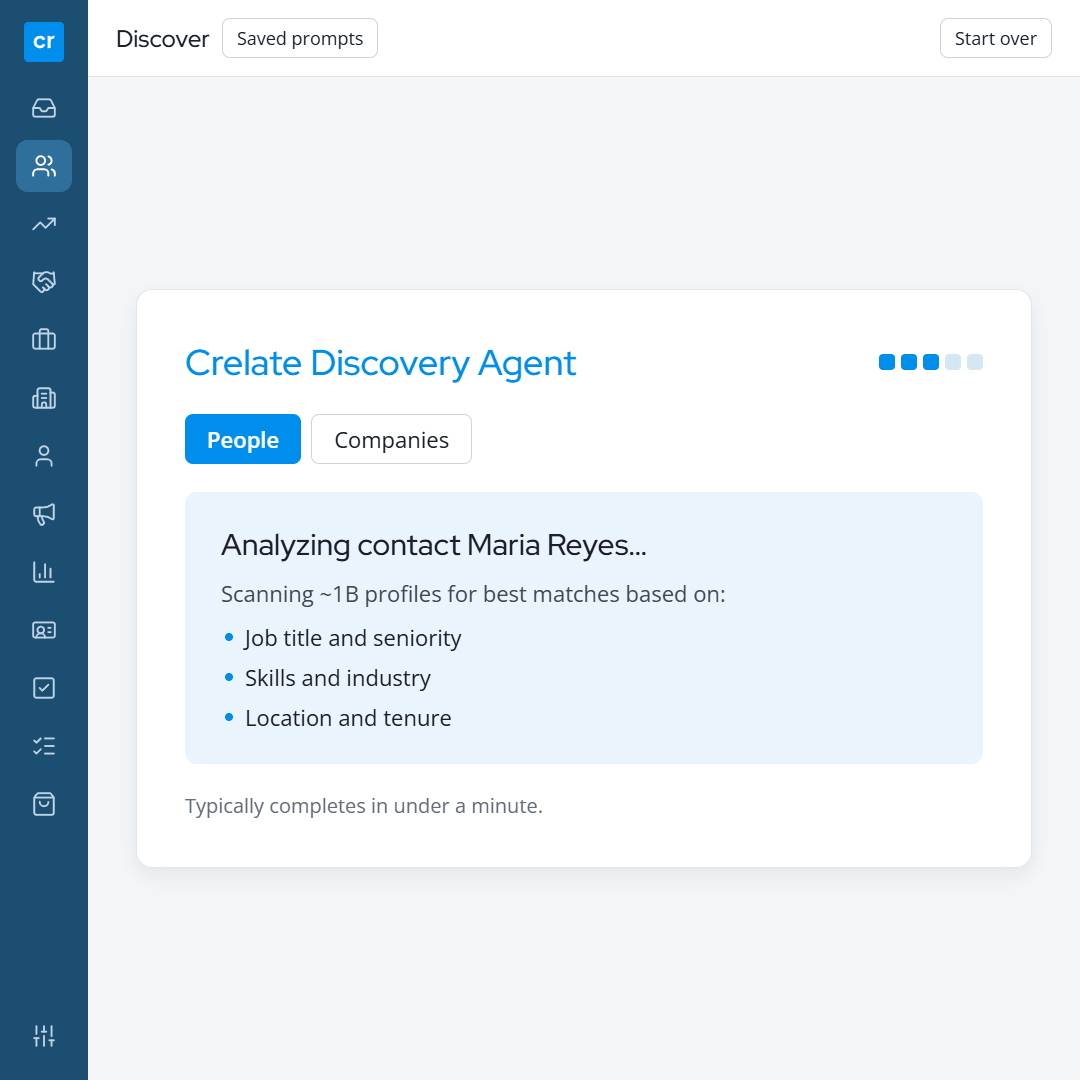Click the Crelate Discovery Agent heading
The height and width of the screenshot is (1080, 1080).
[380, 364]
